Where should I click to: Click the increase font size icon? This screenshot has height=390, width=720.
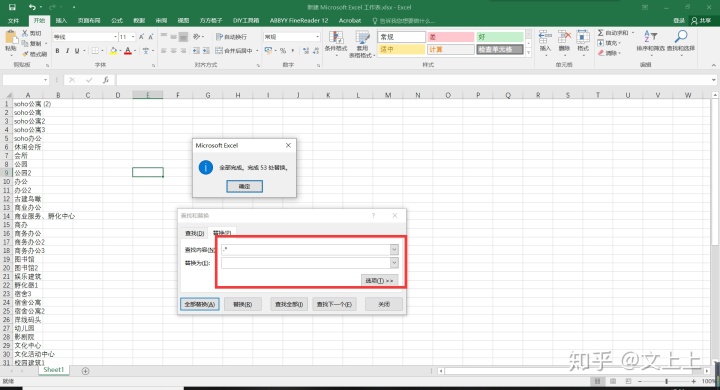tap(141, 37)
